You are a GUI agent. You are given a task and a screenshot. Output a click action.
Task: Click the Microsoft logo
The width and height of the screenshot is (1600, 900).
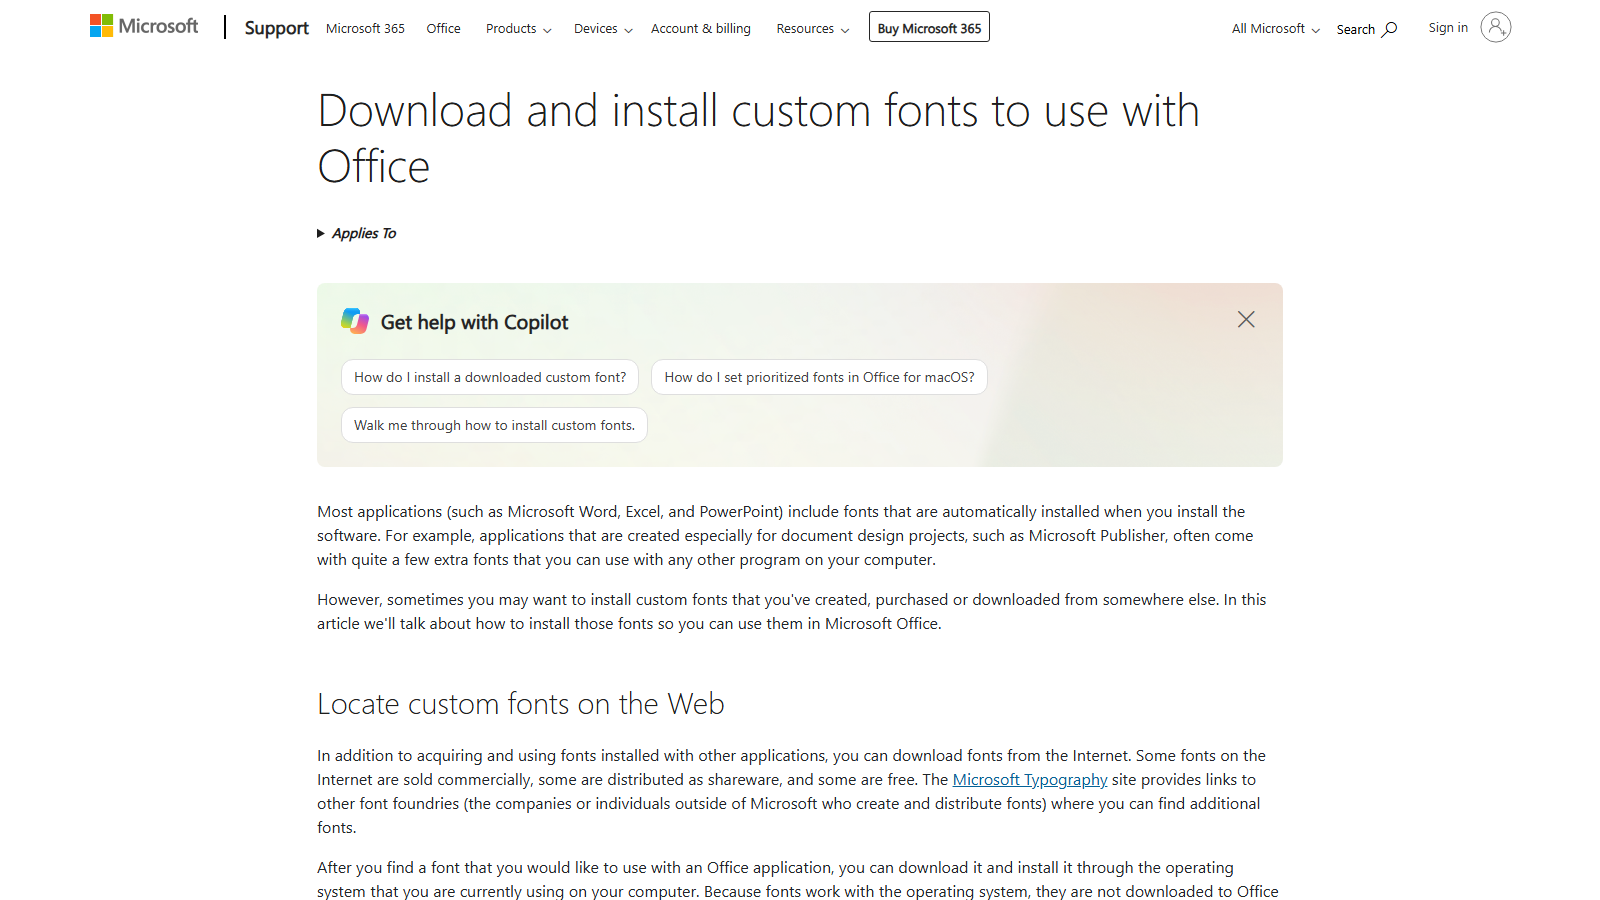[144, 26]
